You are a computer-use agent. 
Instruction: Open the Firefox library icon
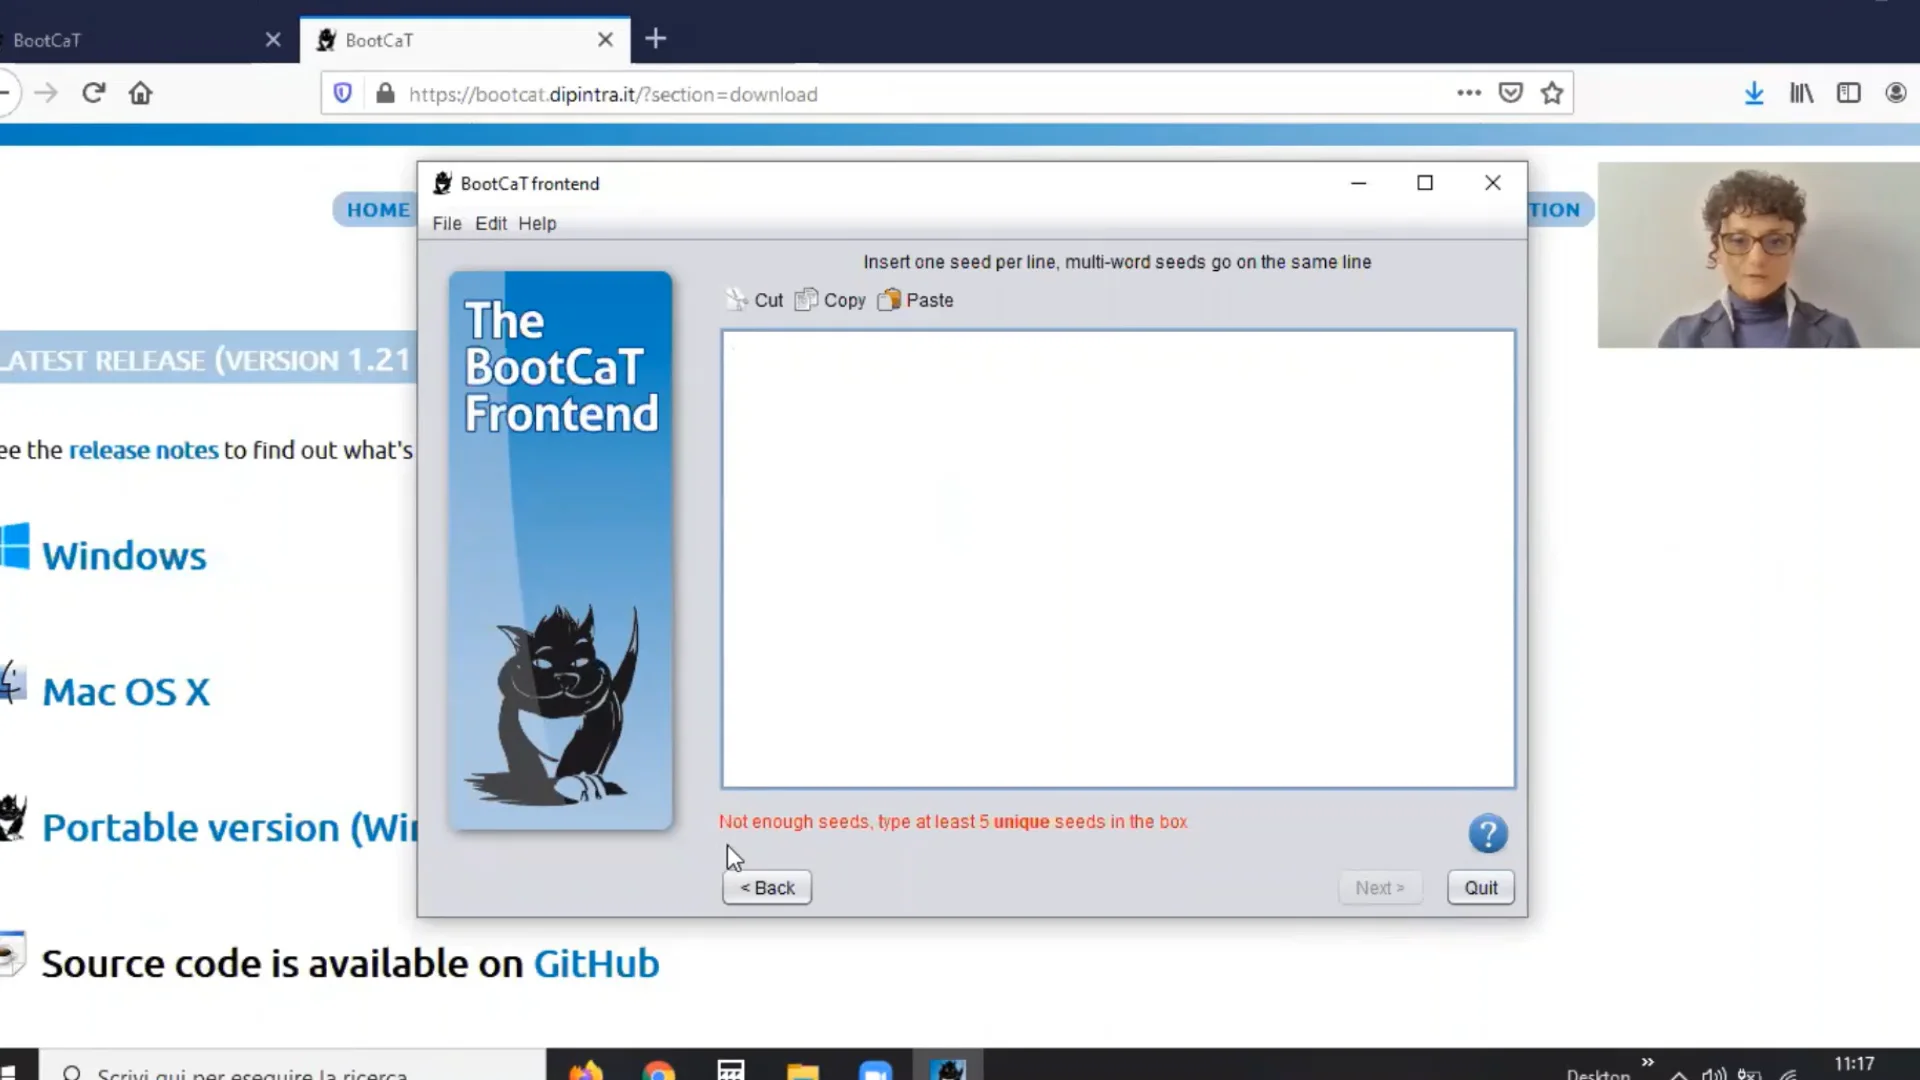(x=1801, y=94)
